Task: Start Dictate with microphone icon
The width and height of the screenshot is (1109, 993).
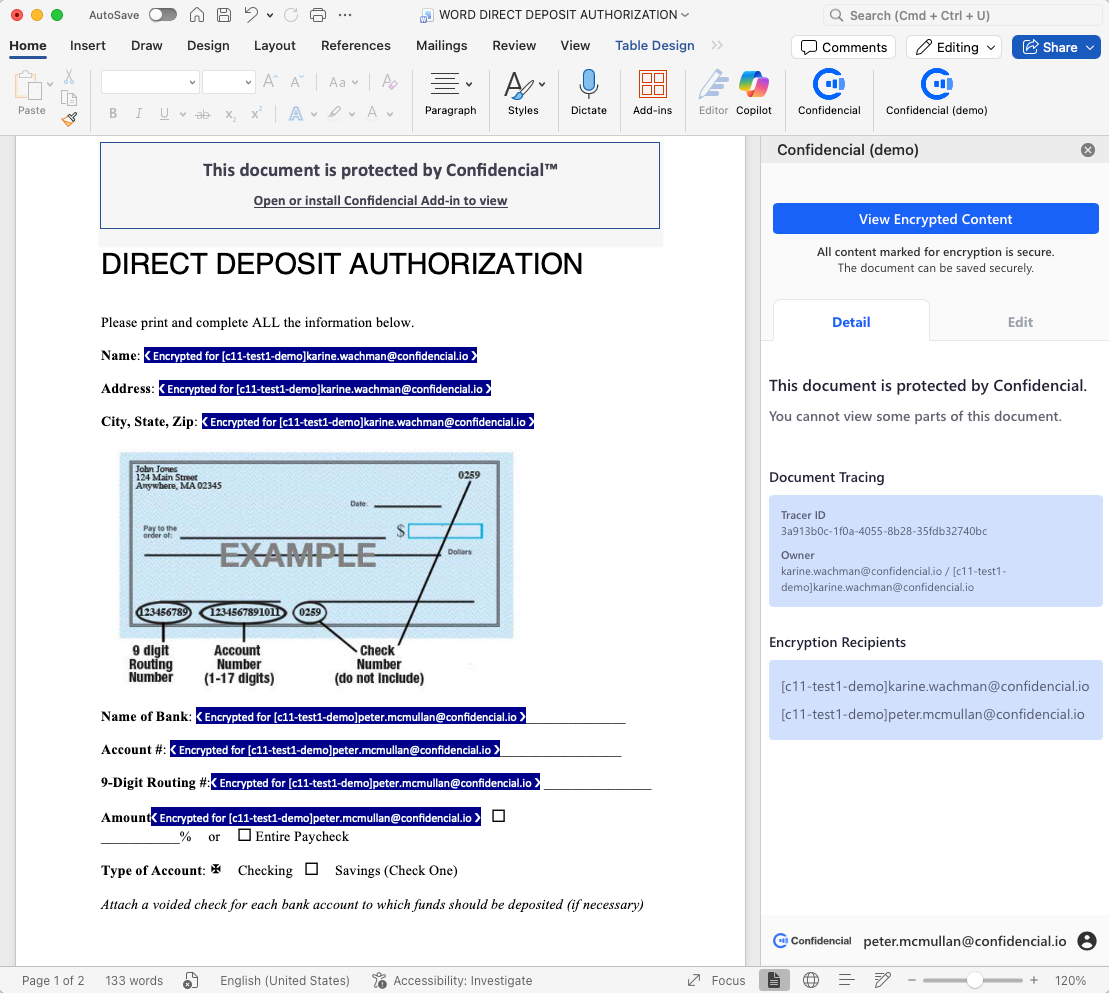Action: pos(588,92)
